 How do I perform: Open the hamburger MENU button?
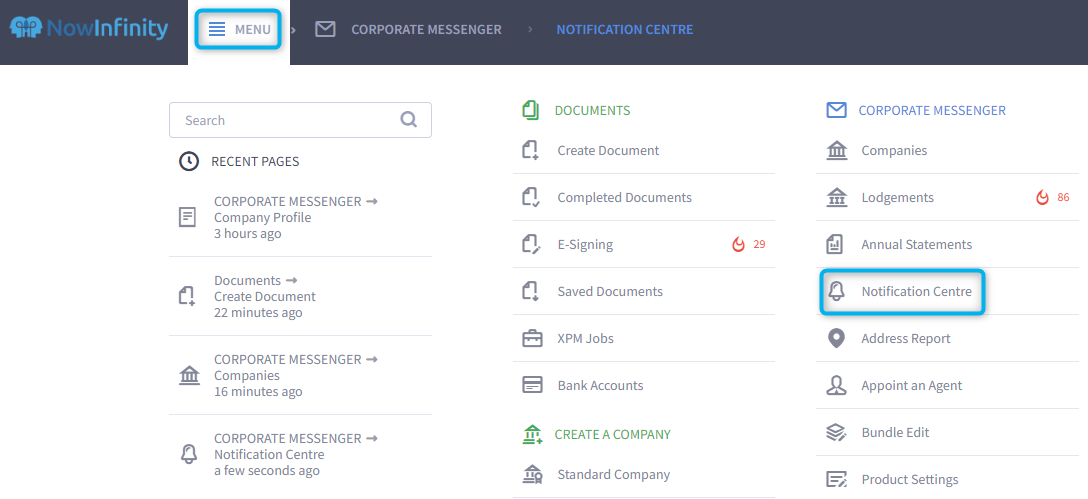click(239, 29)
